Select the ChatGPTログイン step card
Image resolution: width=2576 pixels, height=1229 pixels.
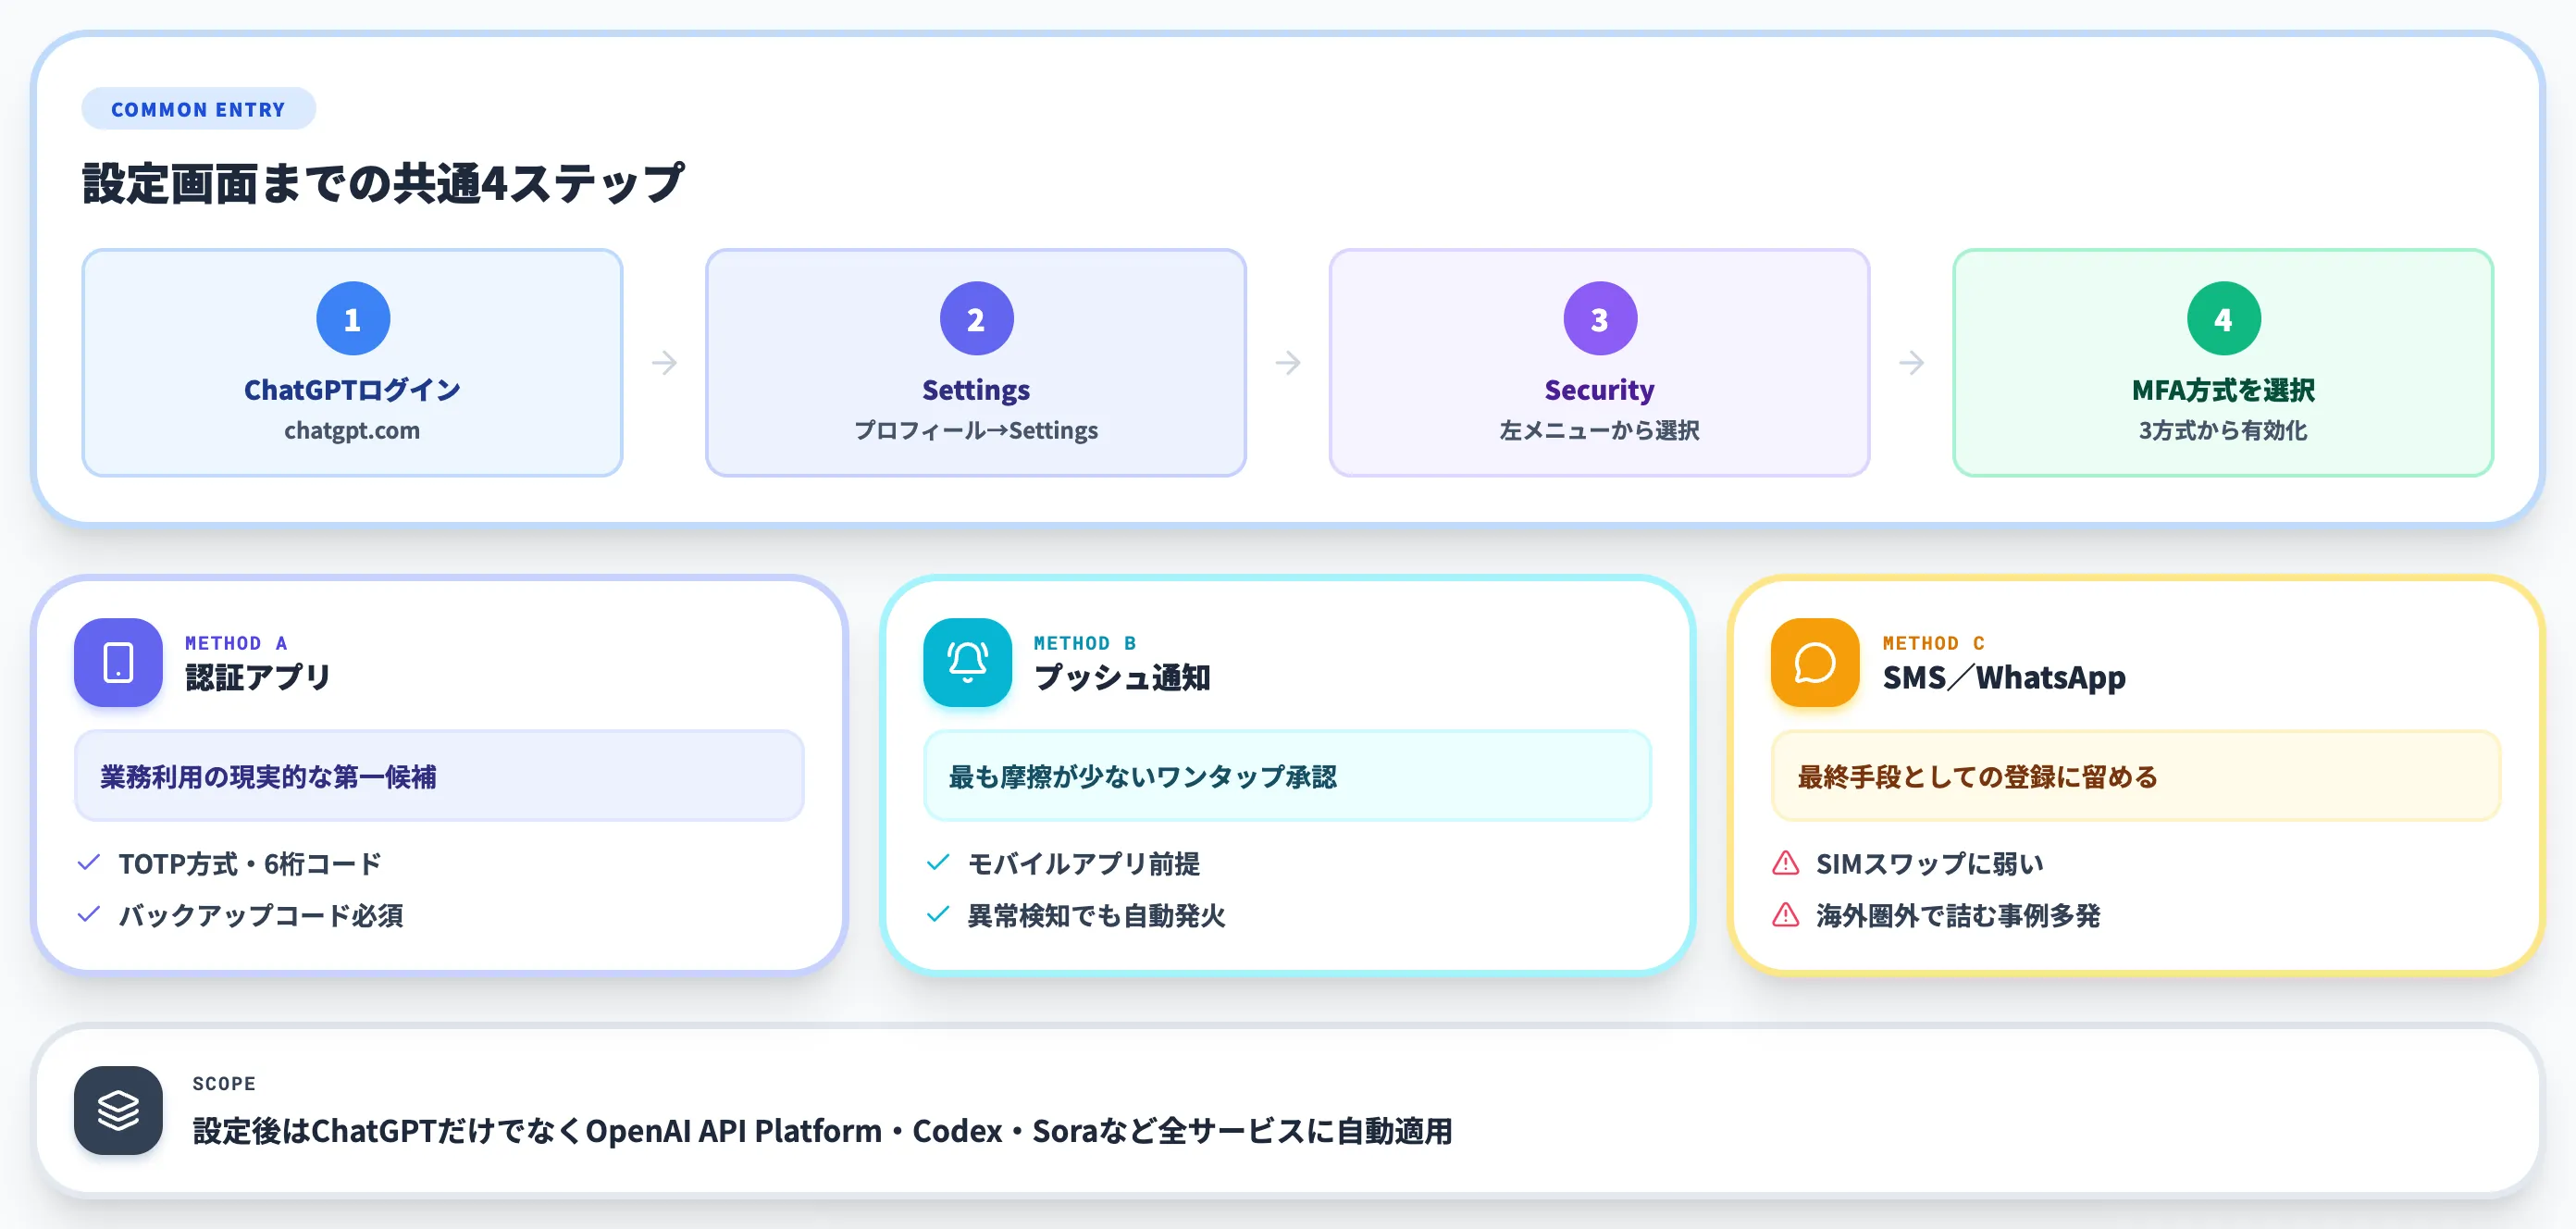click(x=352, y=362)
